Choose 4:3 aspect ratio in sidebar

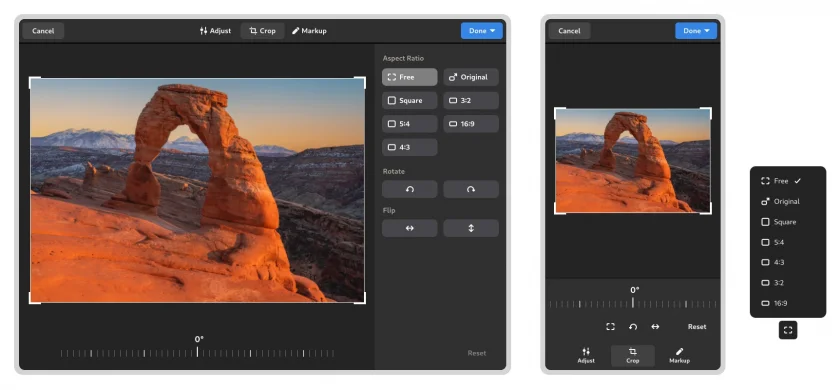click(410, 147)
